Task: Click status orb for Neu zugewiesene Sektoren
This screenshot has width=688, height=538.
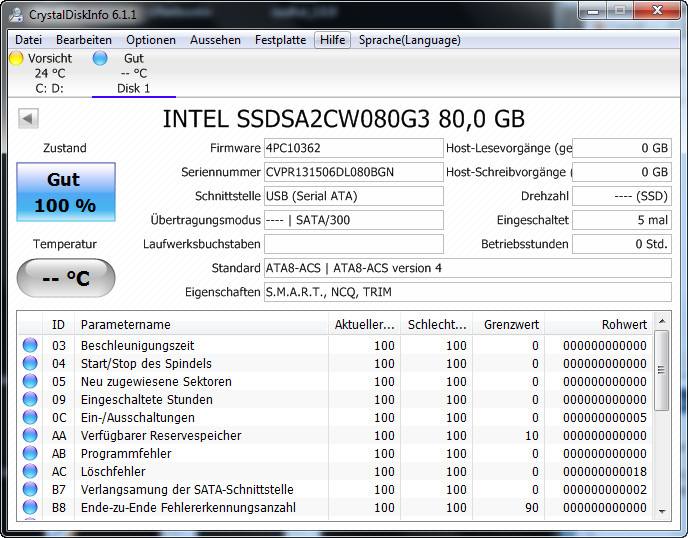Action: [x=30, y=381]
